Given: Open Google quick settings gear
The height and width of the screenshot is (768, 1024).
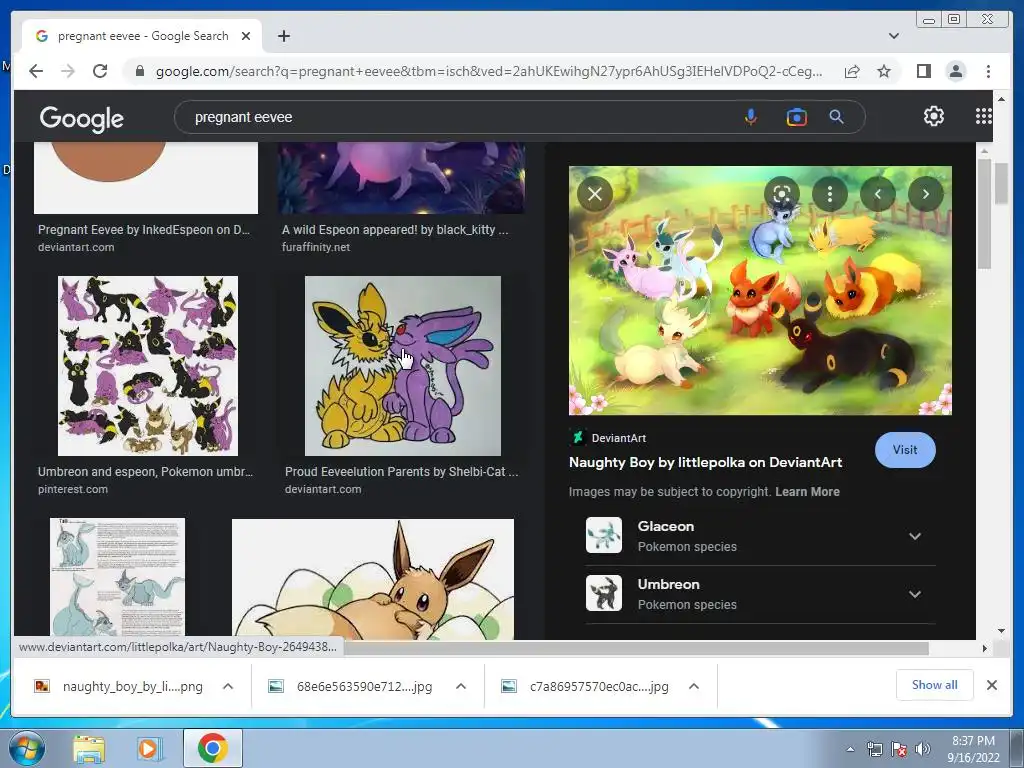Looking at the screenshot, I should point(933,116).
